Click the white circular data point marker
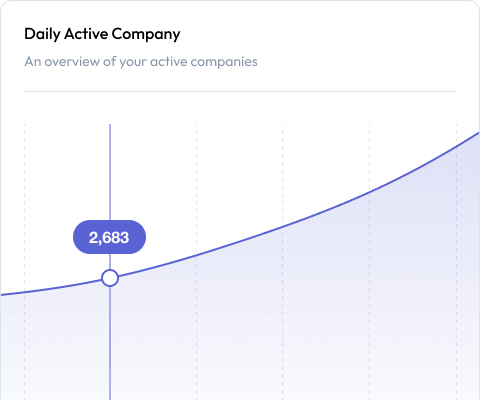This screenshot has width=480, height=400. click(110, 278)
